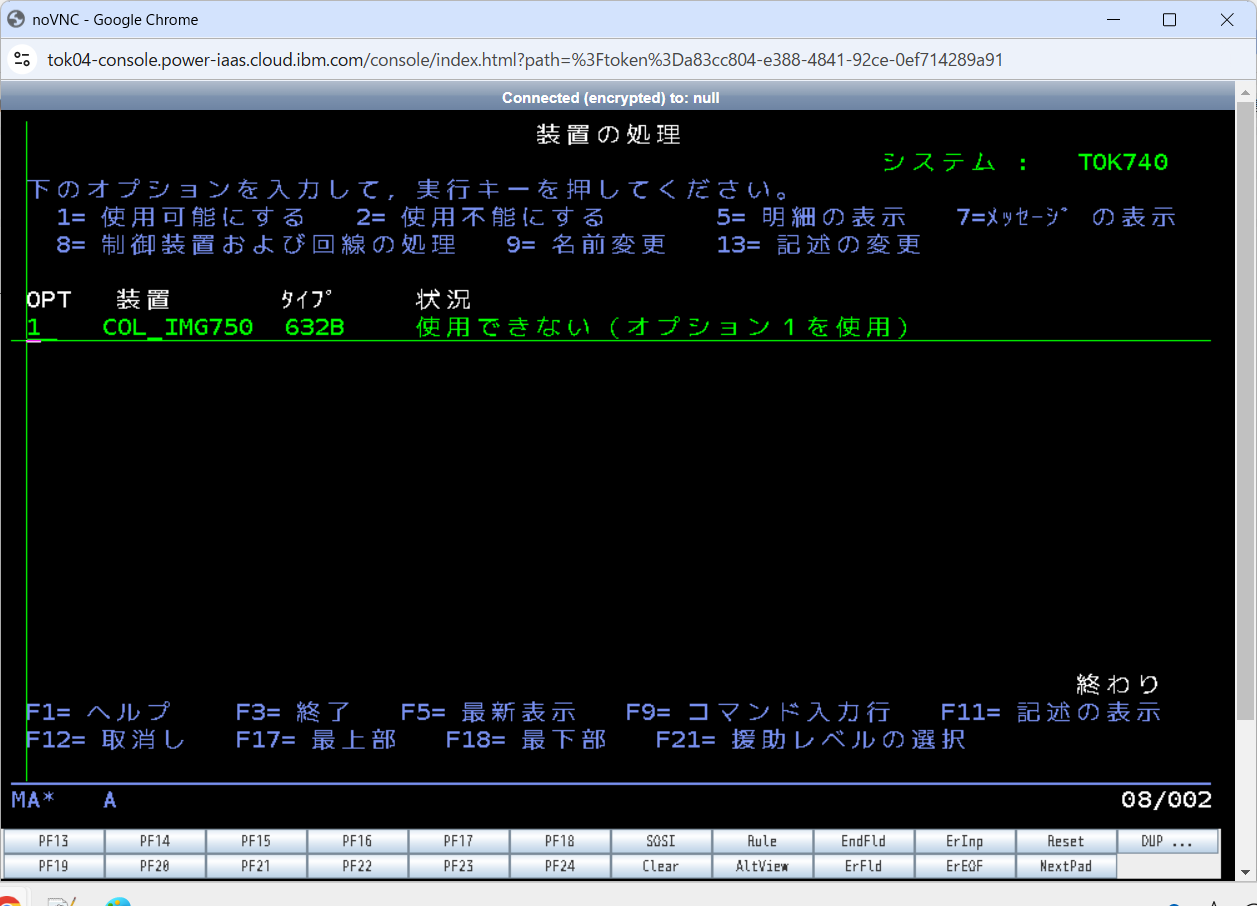This screenshot has height=906, width=1257.
Task: Click the COL_IMG750 device name
Action: [x=178, y=327]
